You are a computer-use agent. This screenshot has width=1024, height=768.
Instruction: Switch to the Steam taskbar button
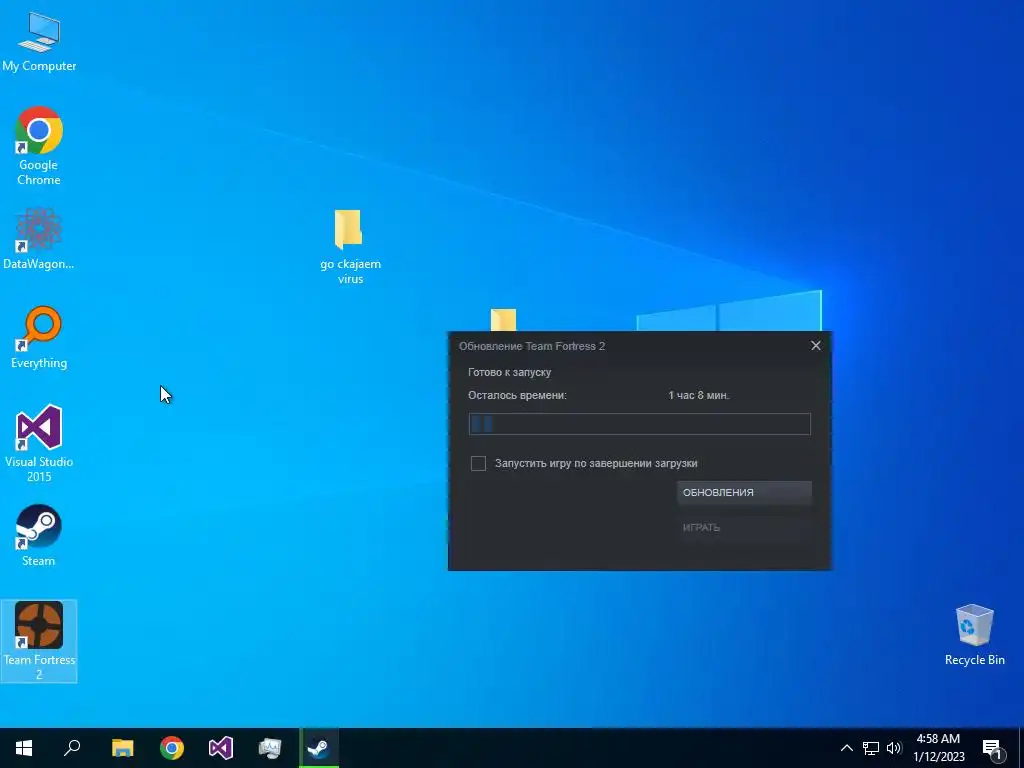(319, 748)
